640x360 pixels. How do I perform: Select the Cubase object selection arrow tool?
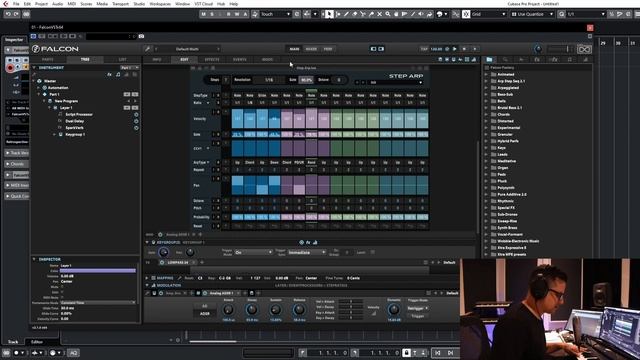coord(329,14)
